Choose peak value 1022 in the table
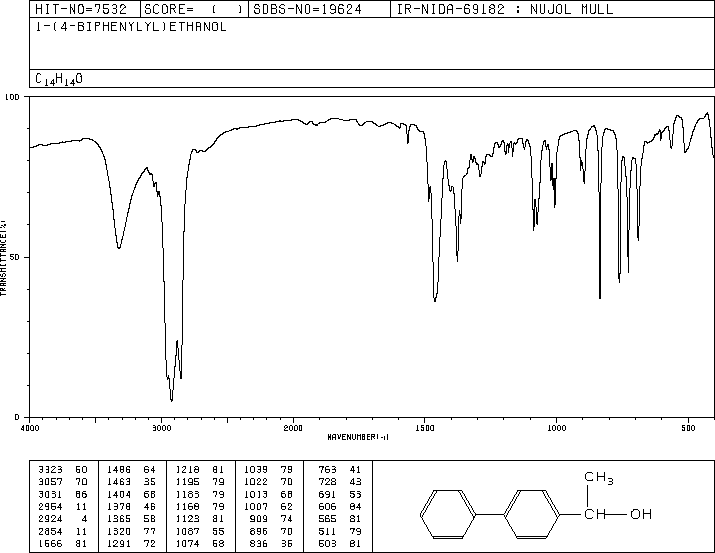Screen dimensions: 715x553 point(256,482)
